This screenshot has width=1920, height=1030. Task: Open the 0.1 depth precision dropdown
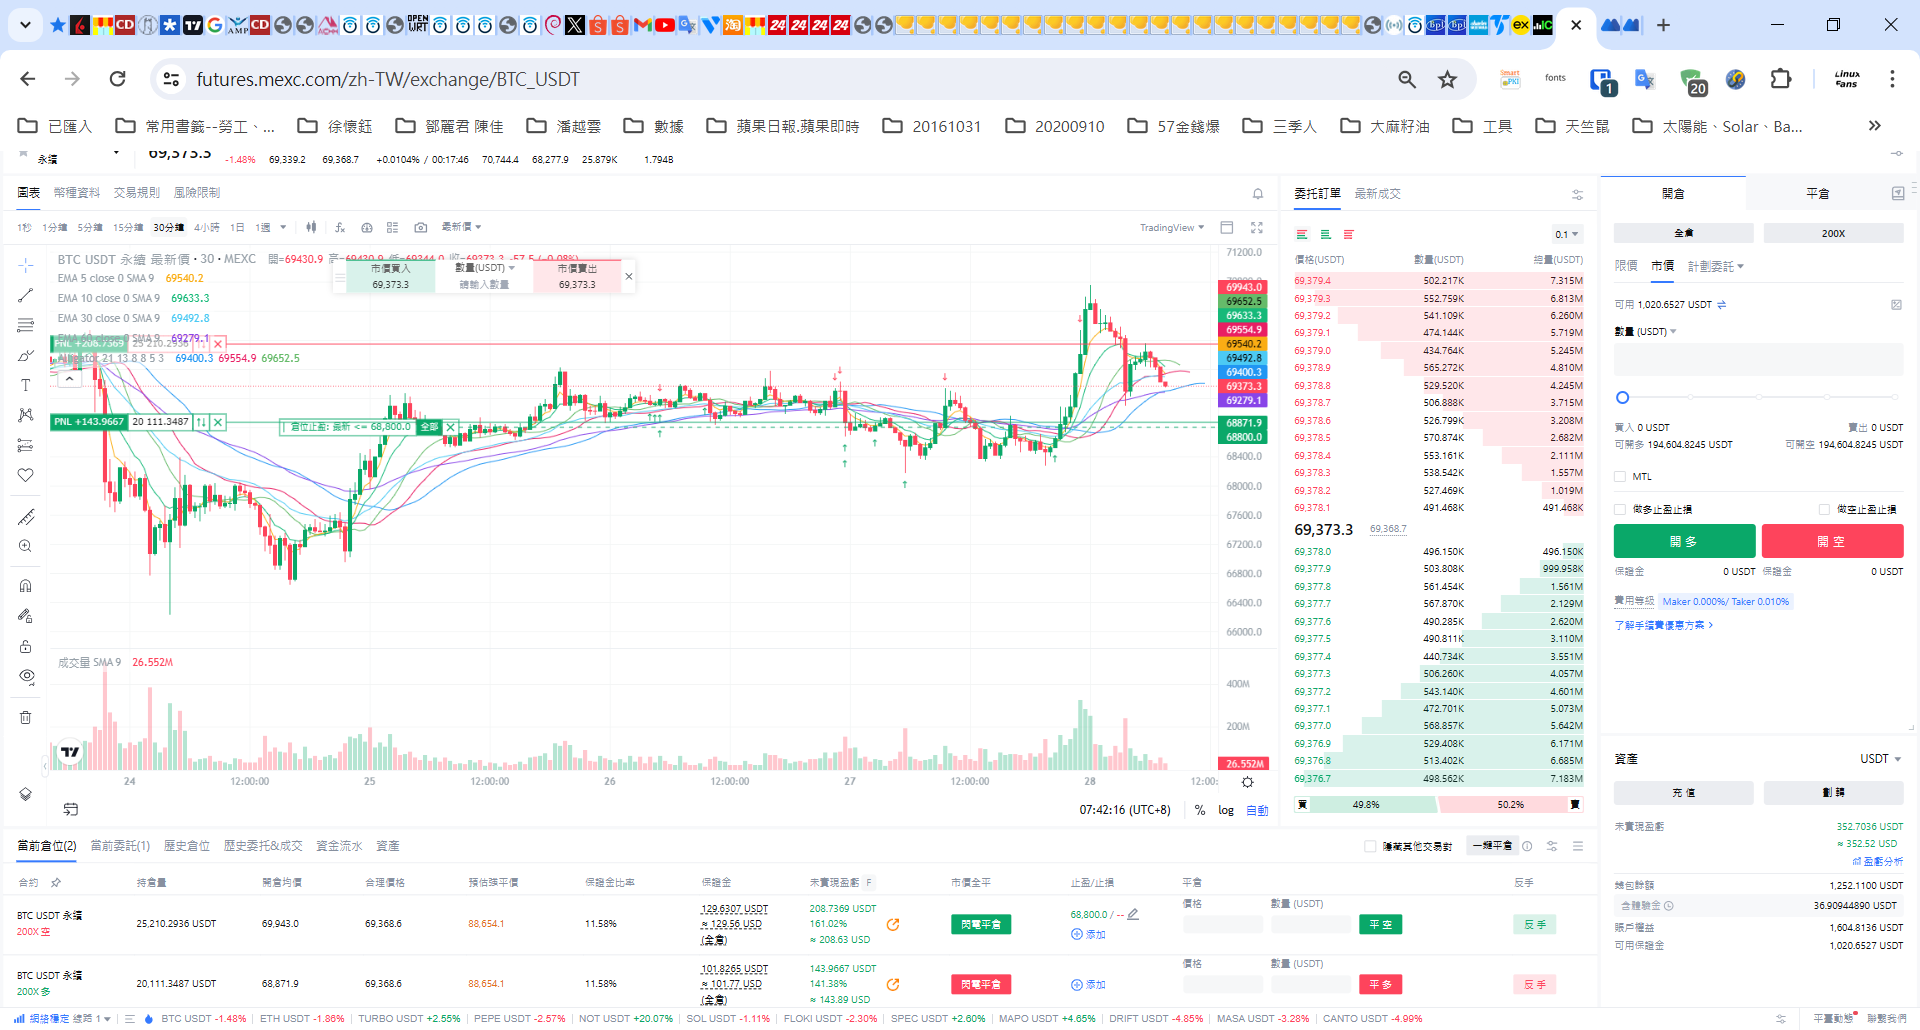(x=1567, y=235)
